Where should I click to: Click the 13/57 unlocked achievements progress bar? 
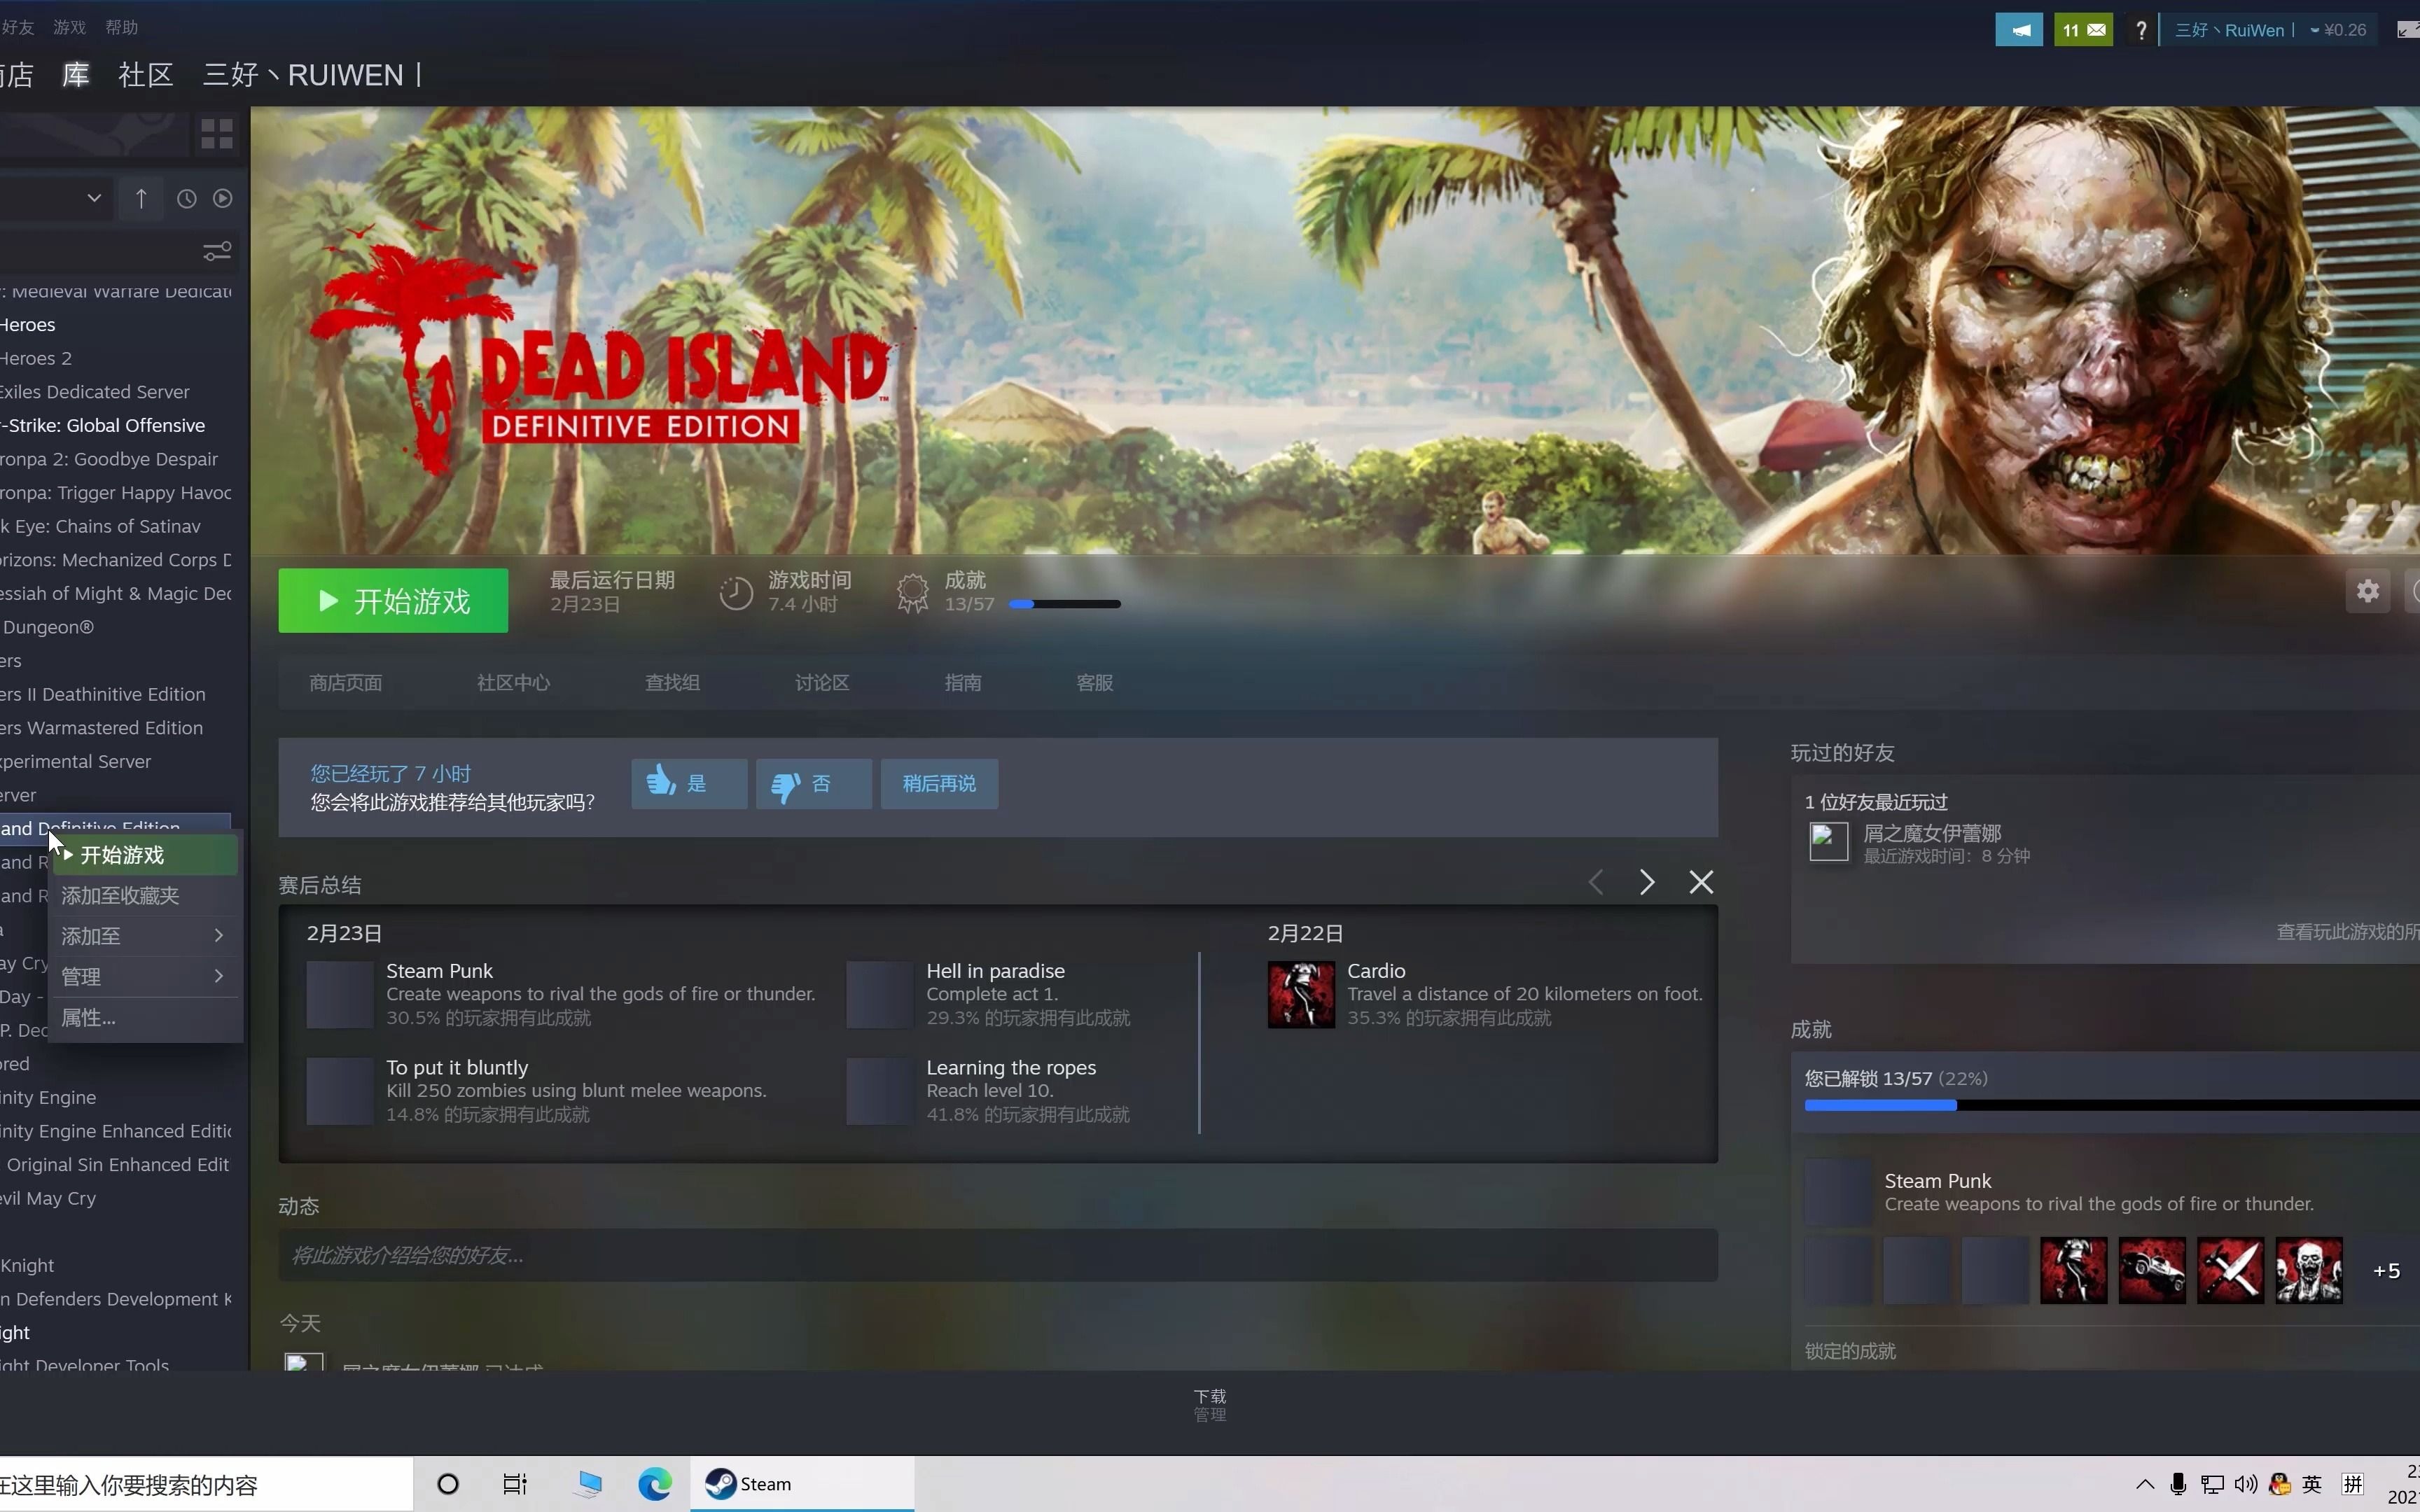pos(2112,1105)
